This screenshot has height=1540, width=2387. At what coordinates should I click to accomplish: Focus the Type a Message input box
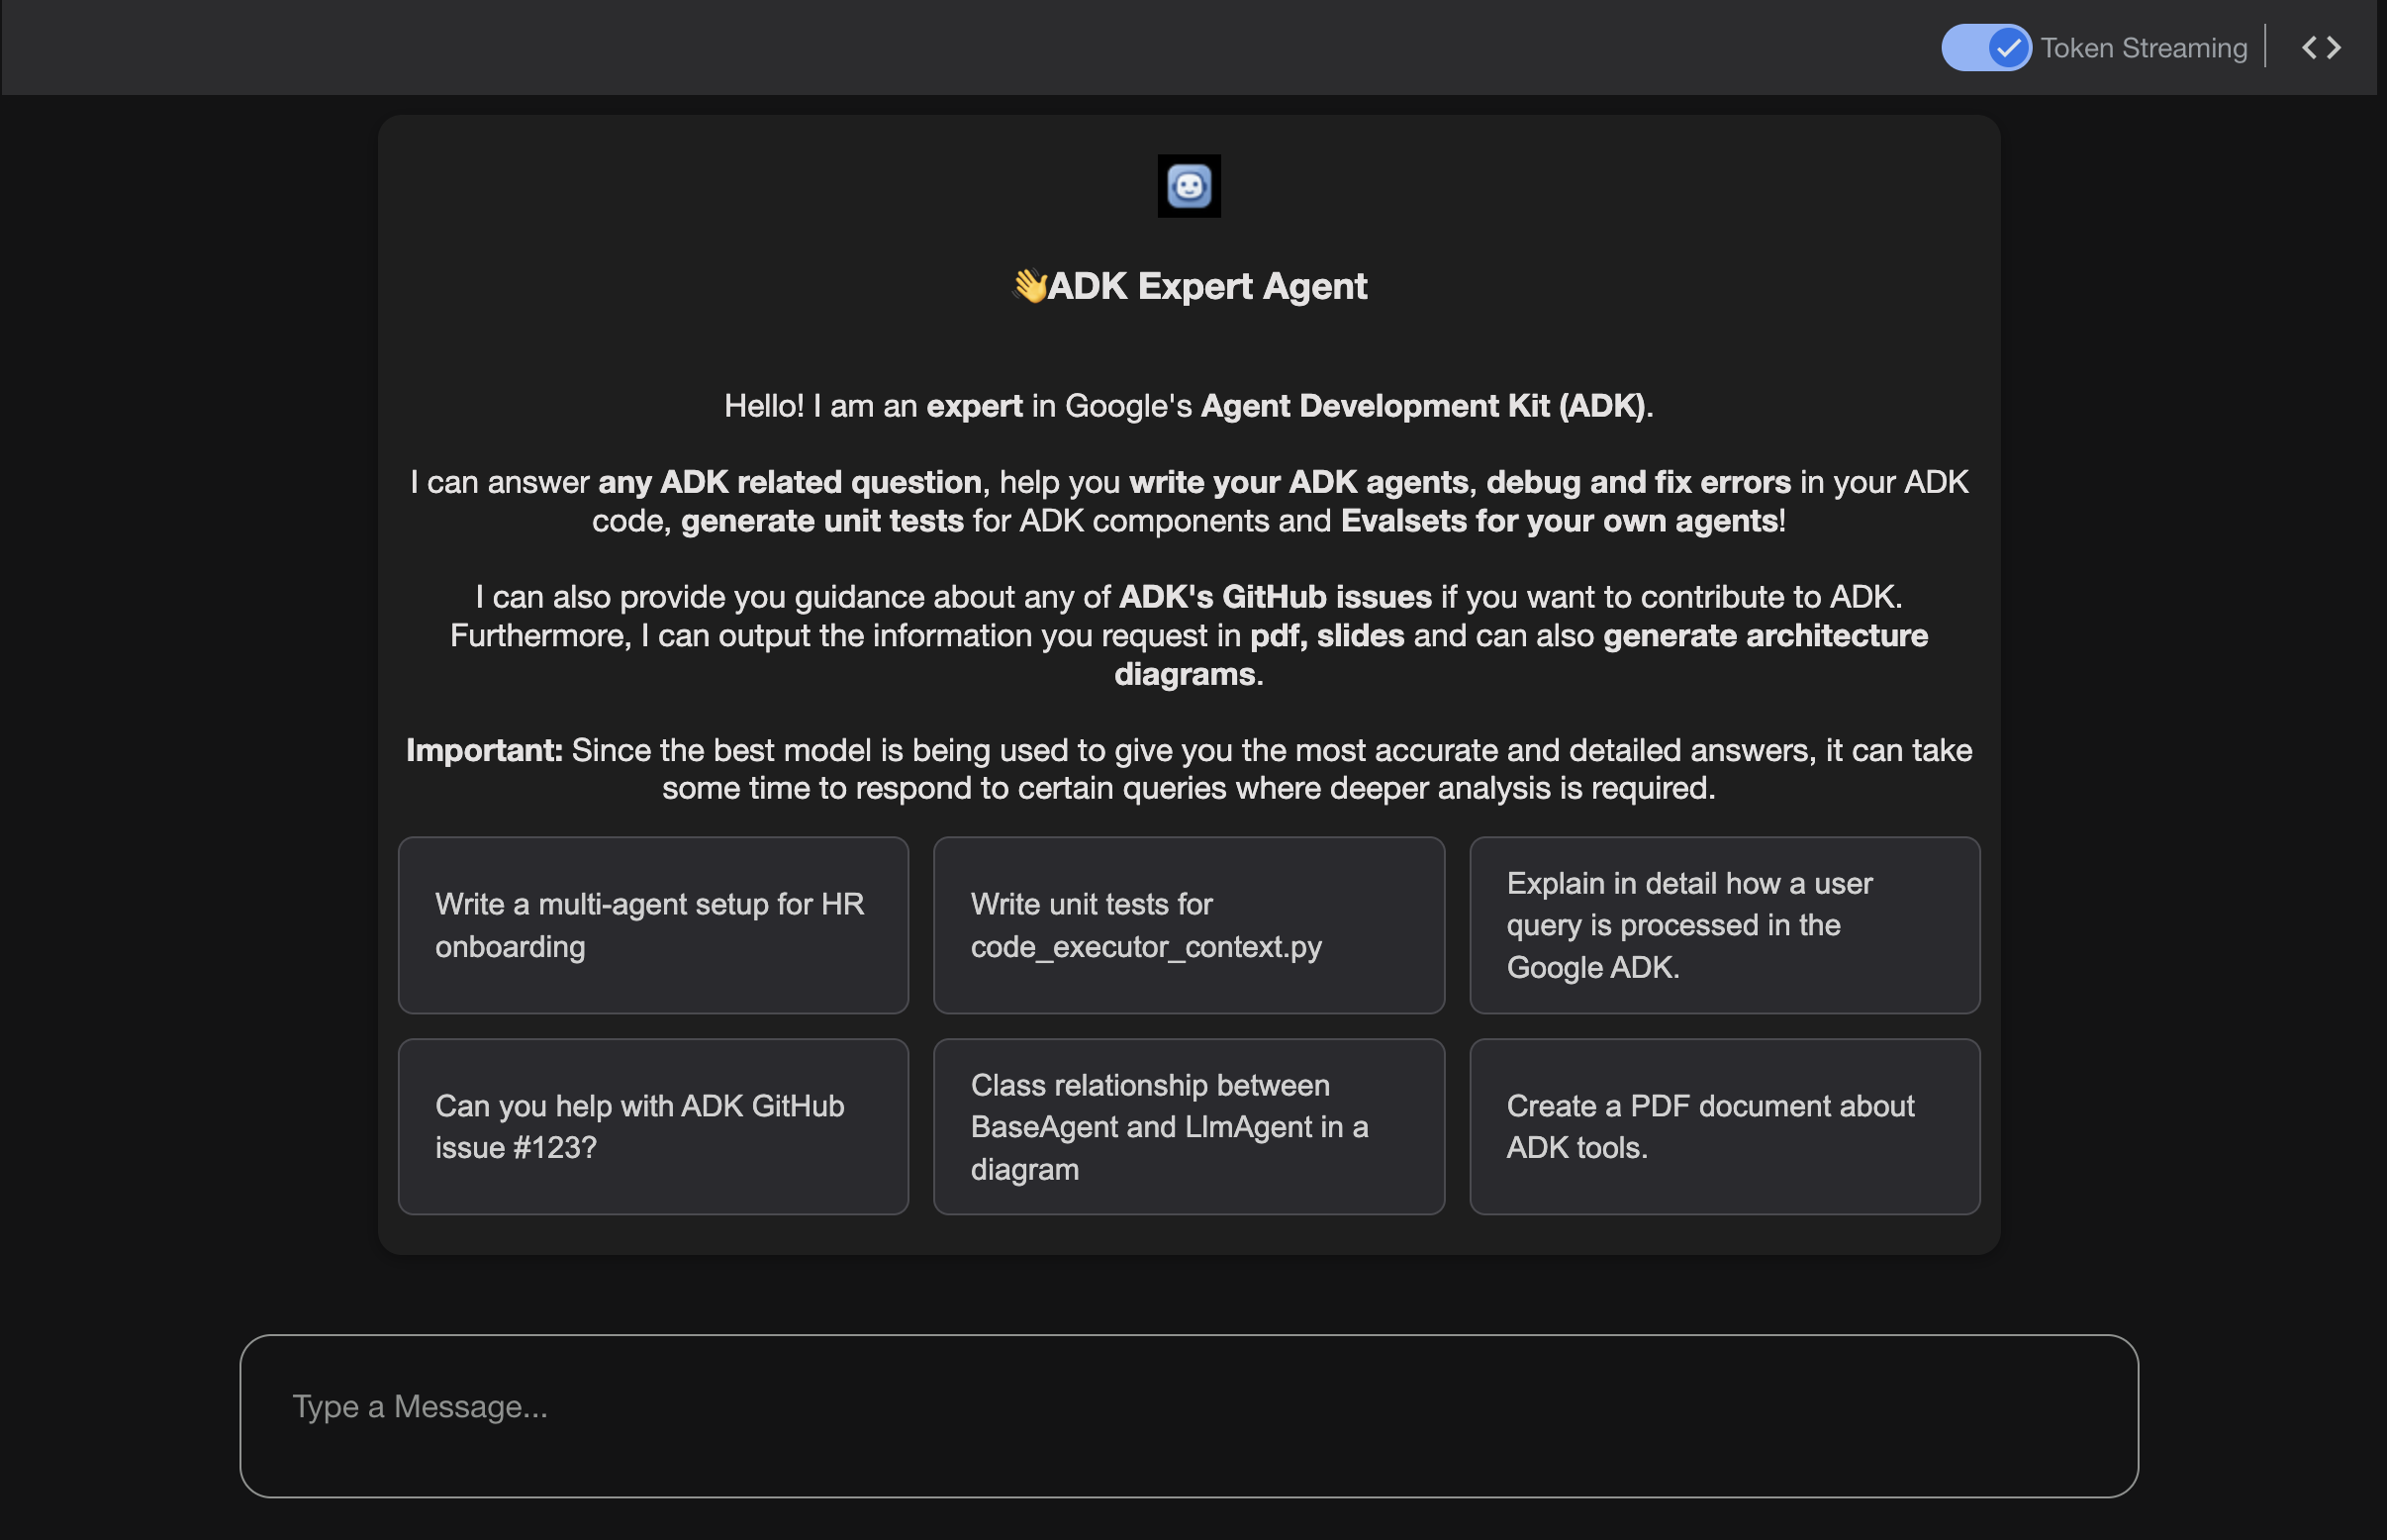(1188, 1414)
